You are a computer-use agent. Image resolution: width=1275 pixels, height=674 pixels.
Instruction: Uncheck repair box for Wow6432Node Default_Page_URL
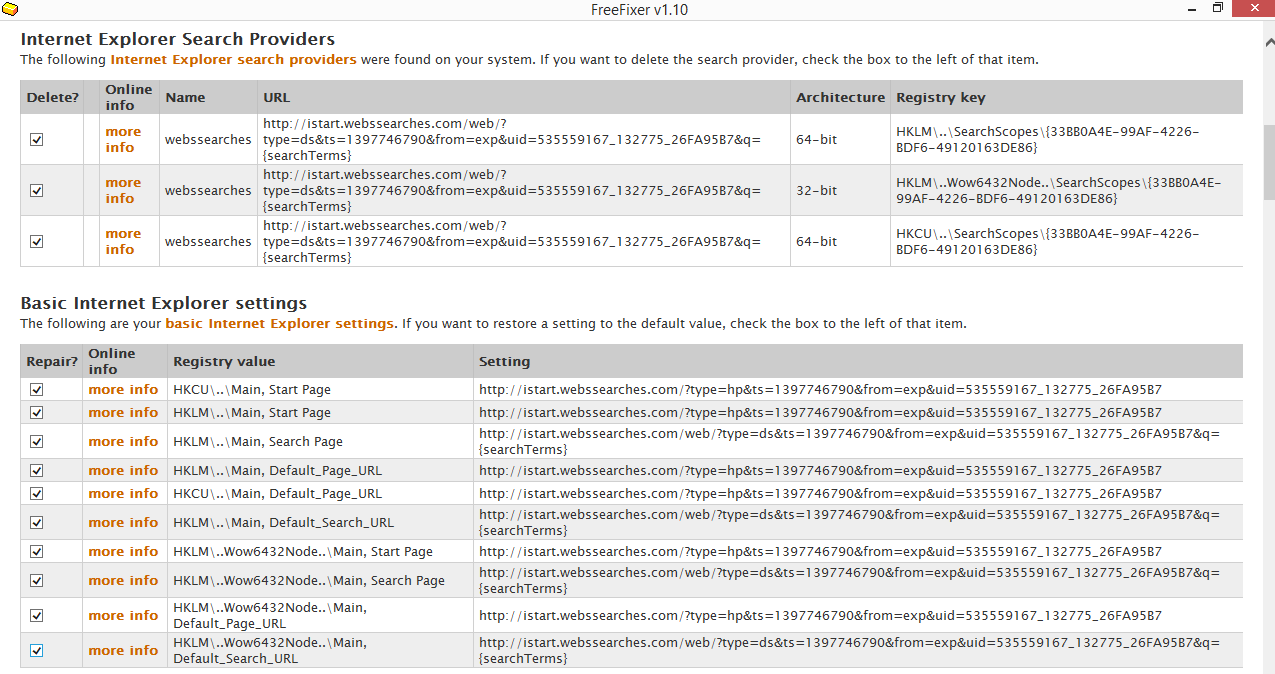click(37, 616)
